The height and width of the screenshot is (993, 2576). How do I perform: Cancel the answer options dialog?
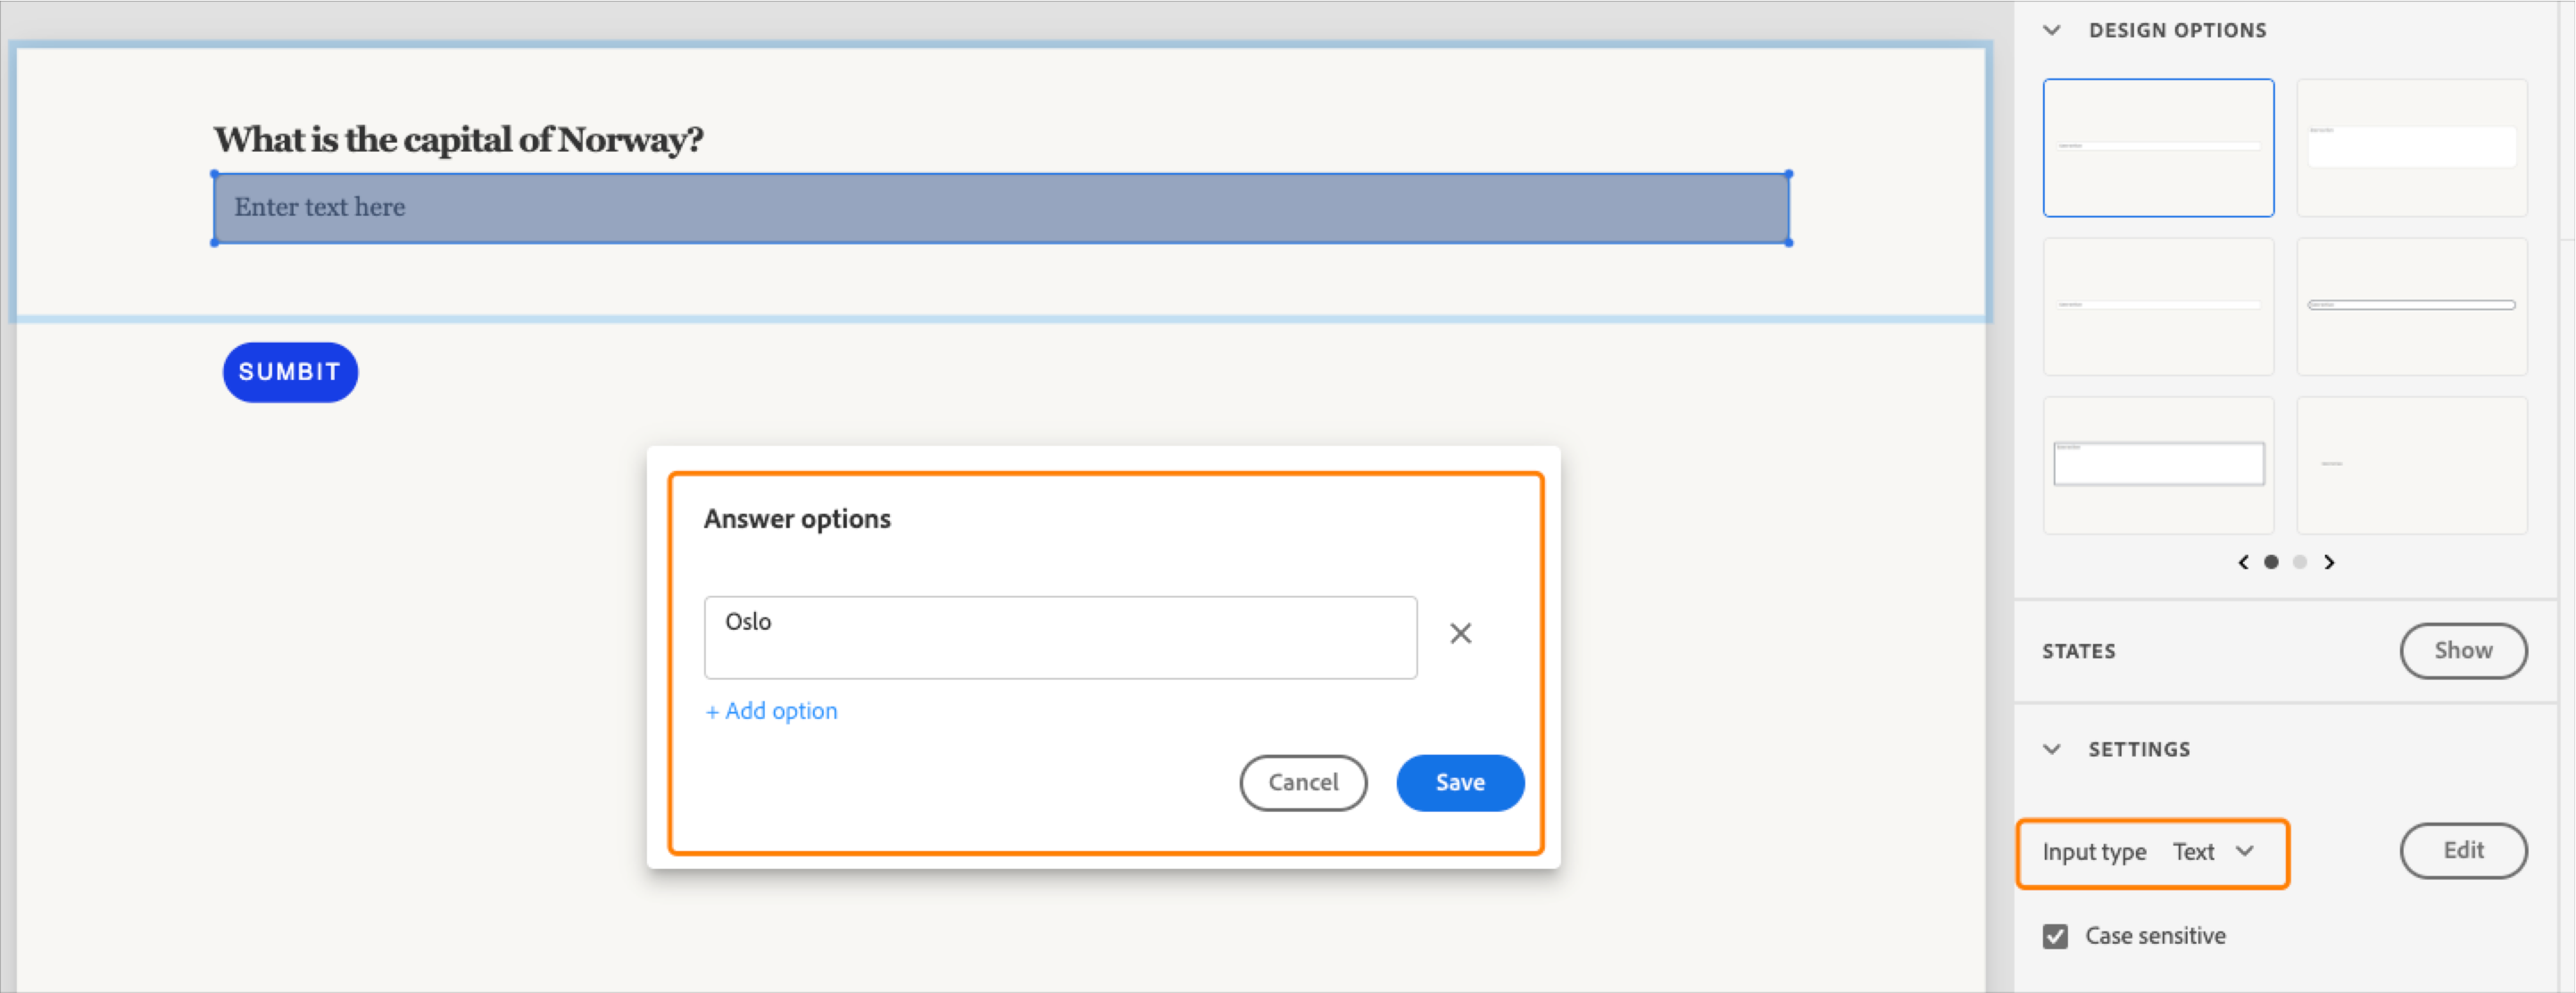click(x=1303, y=783)
